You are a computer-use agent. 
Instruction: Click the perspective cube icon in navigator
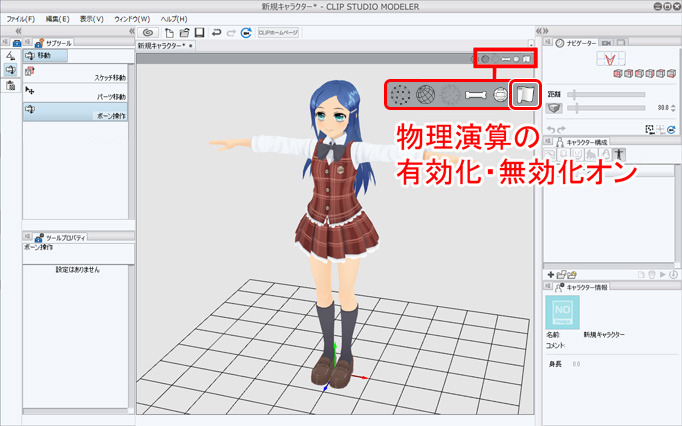click(x=554, y=108)
